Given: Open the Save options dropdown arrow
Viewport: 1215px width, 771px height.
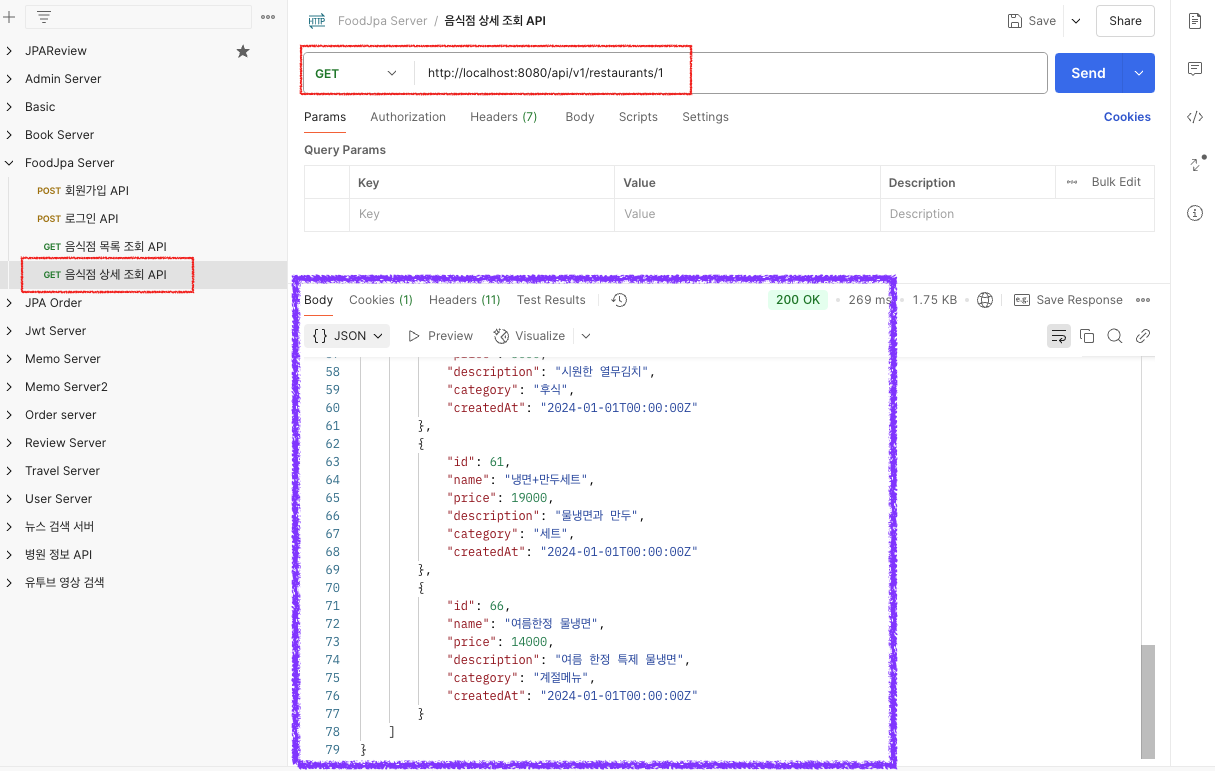Looking at the screenshot, I should (x=1076, y=21).
